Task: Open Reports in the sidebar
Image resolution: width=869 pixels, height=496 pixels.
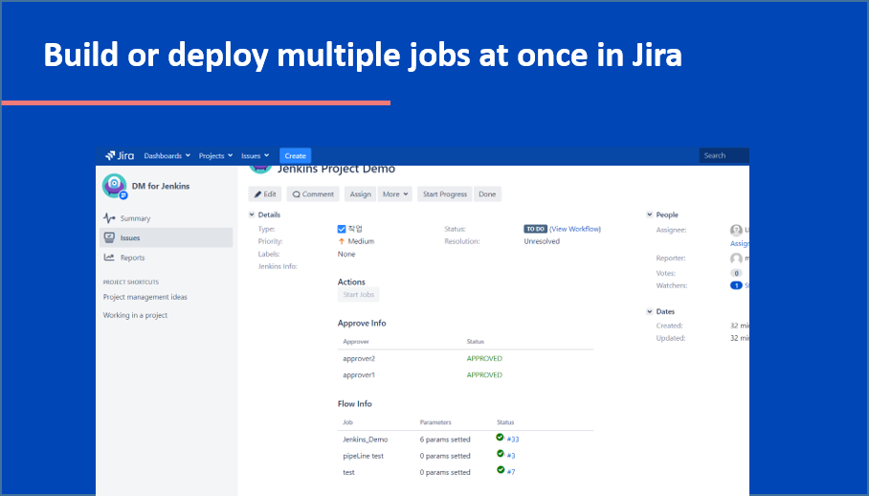Action: [132, 258]
